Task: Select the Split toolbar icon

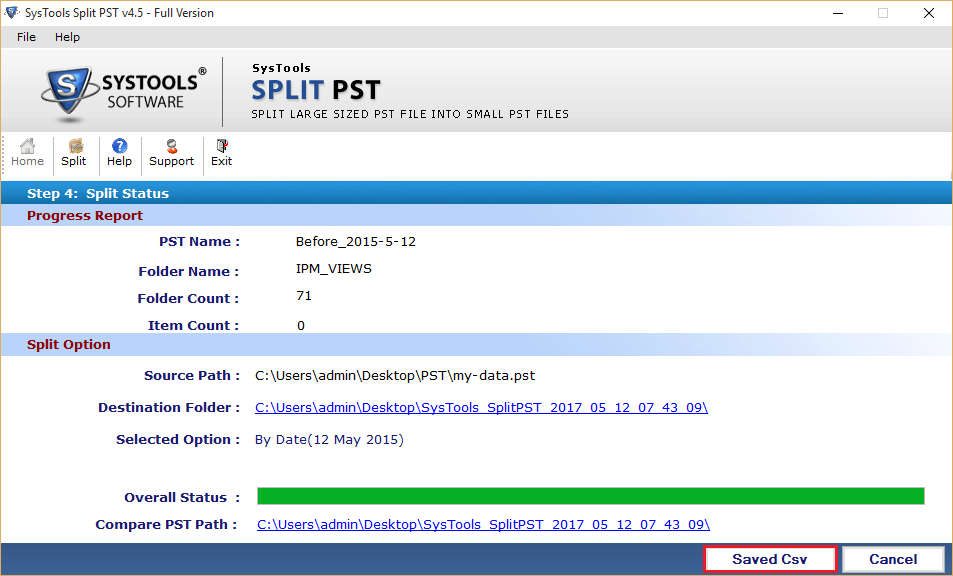Action: [x=74, y=153]
